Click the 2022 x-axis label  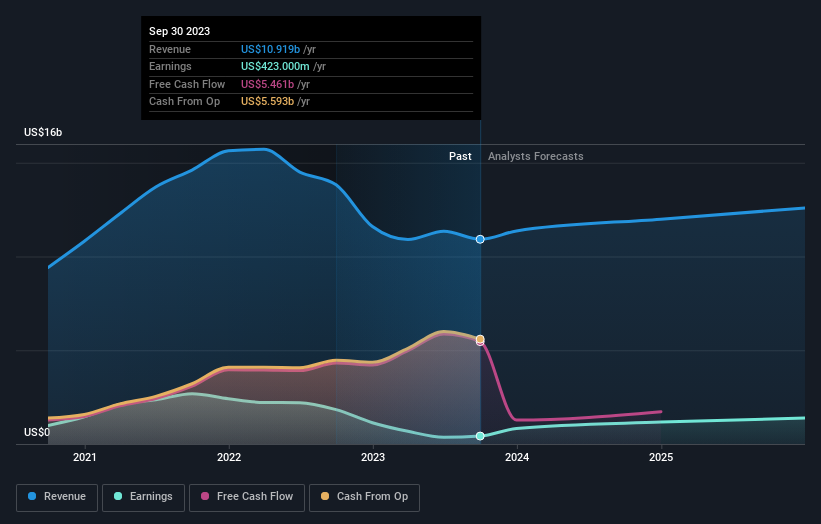tap(229, 458)
